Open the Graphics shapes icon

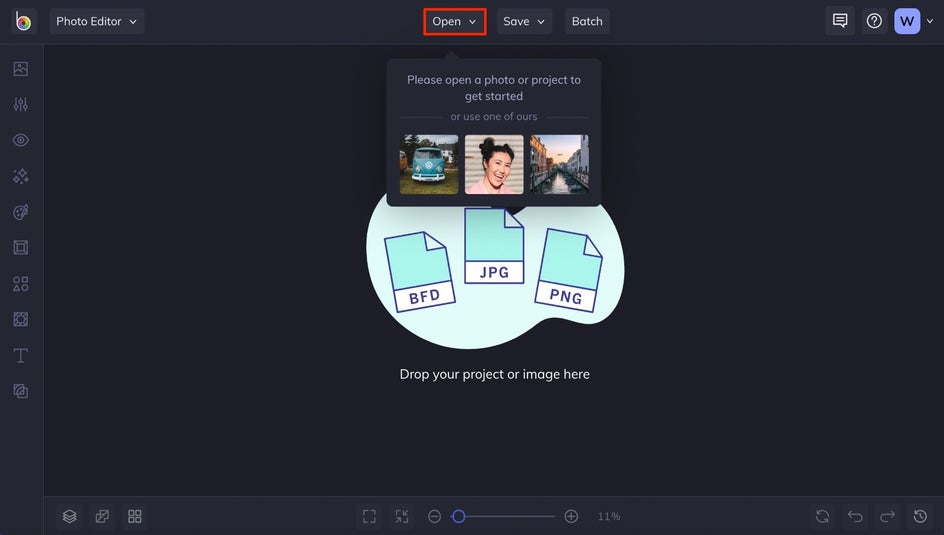(x=20, y=283)
